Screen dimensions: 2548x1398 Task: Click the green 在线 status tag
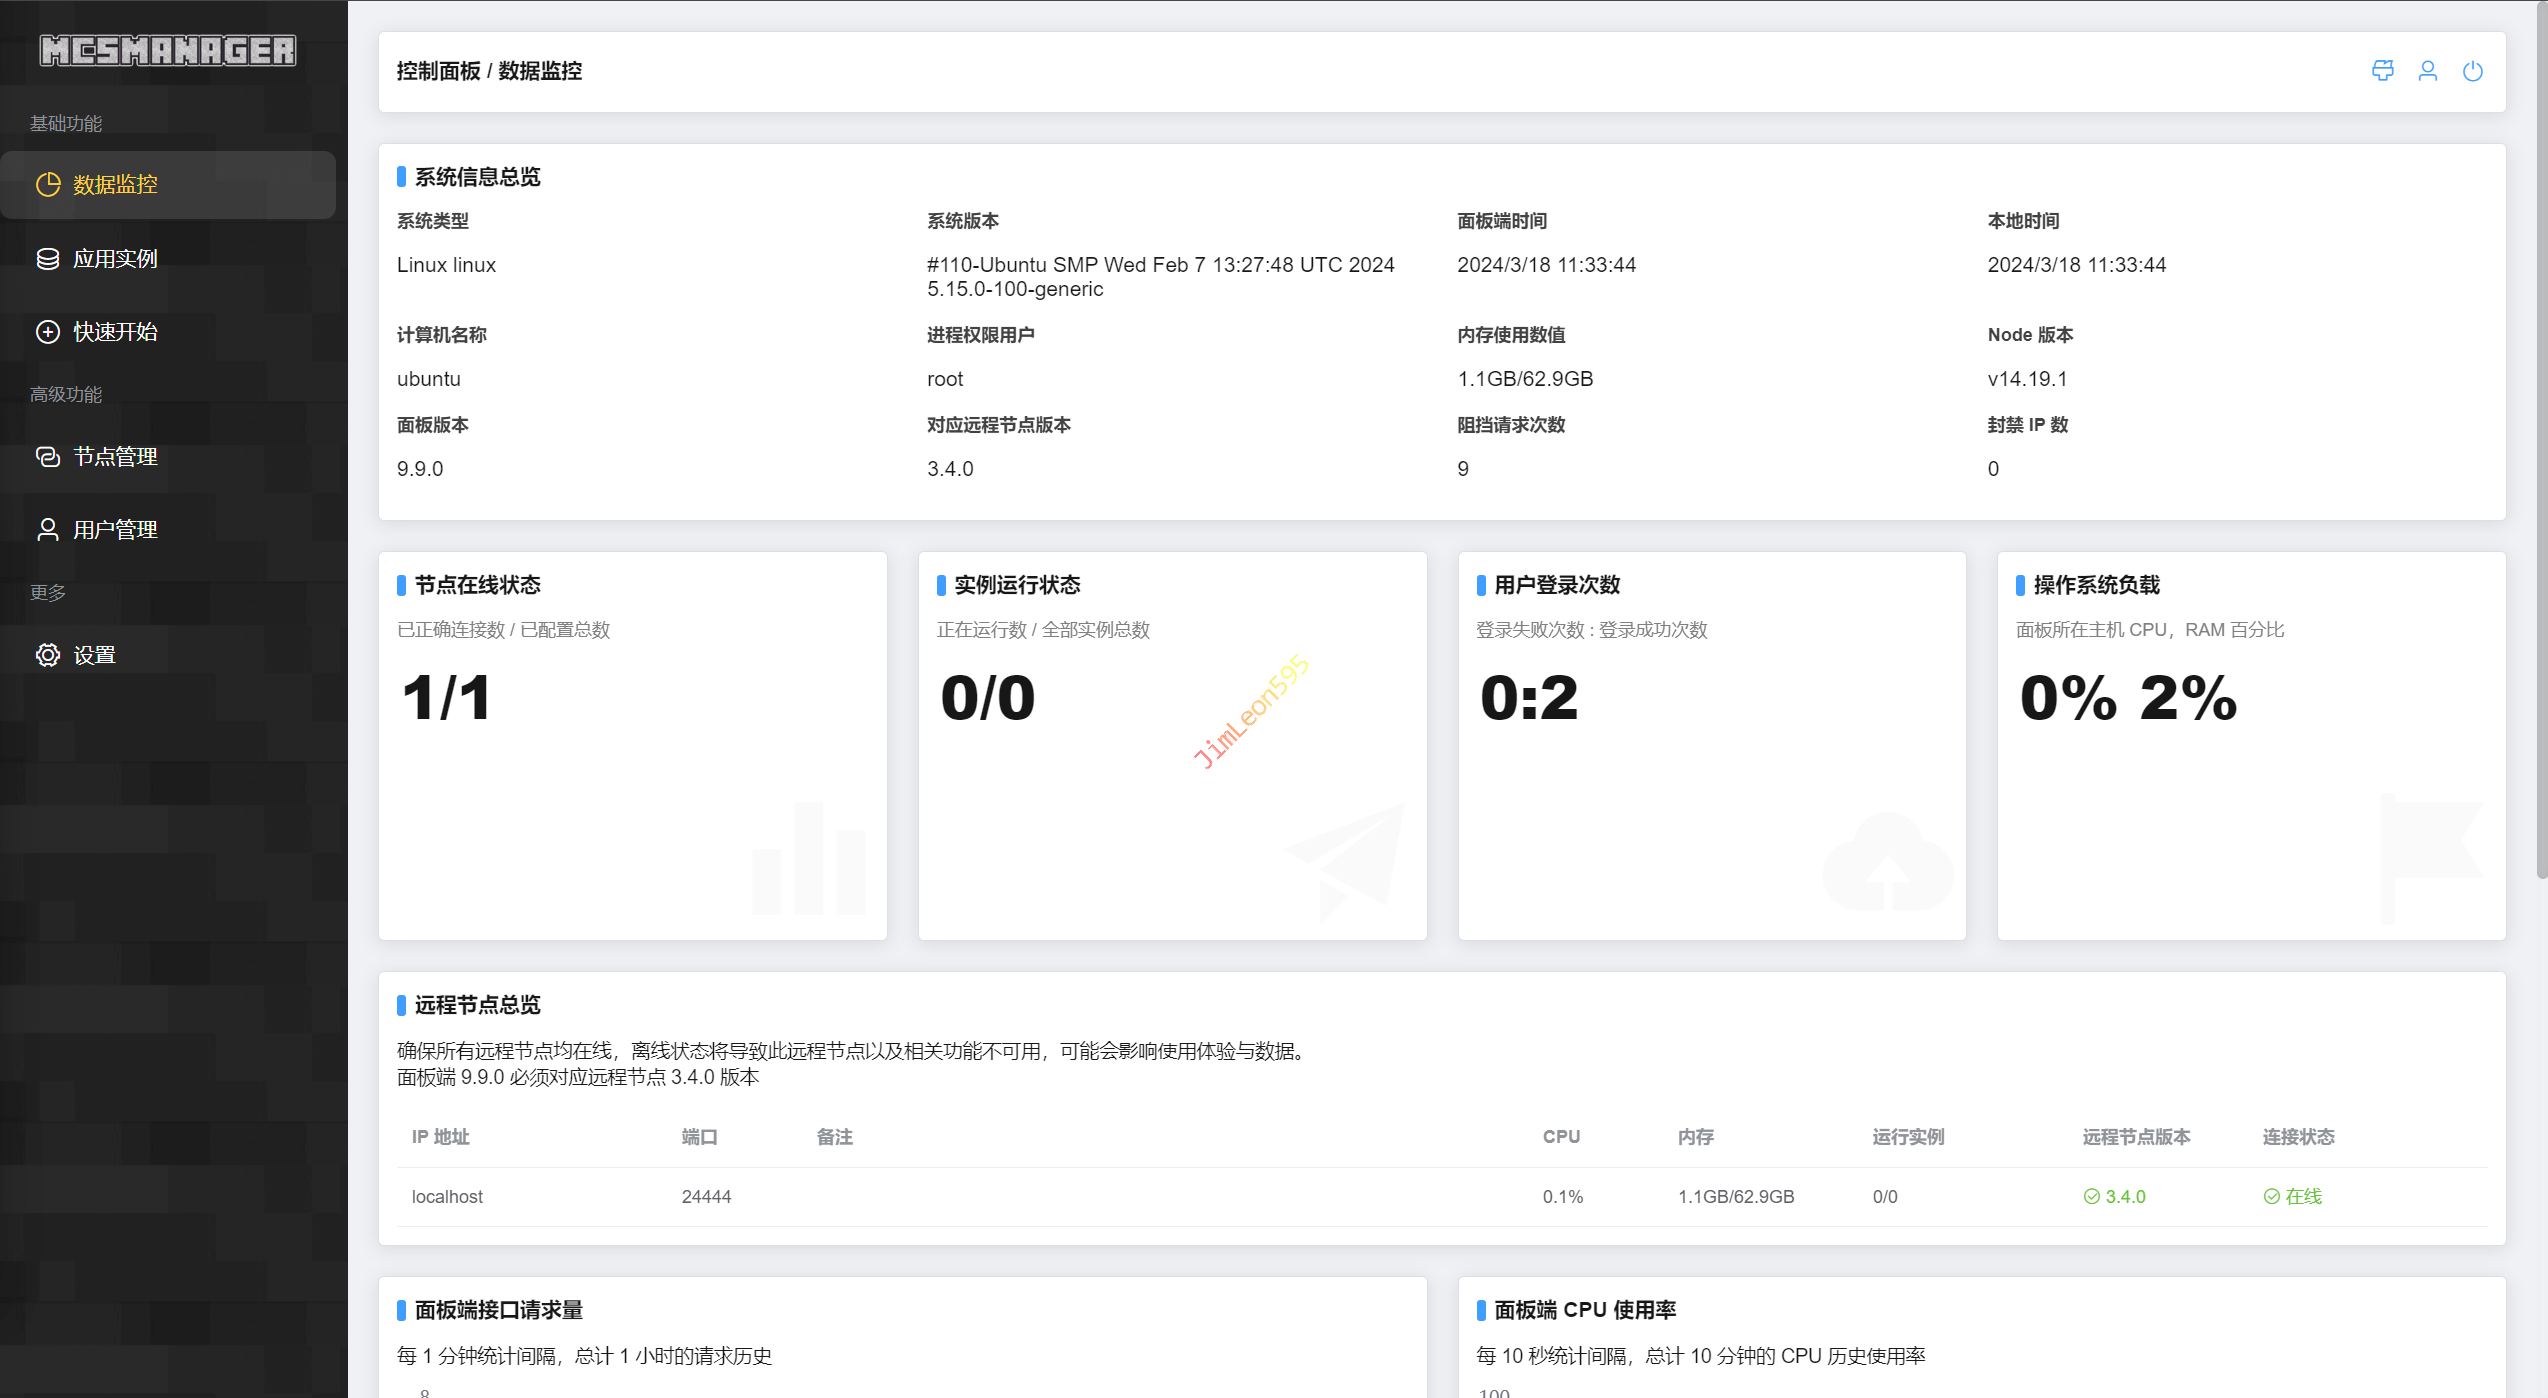coord(2293,1196)
